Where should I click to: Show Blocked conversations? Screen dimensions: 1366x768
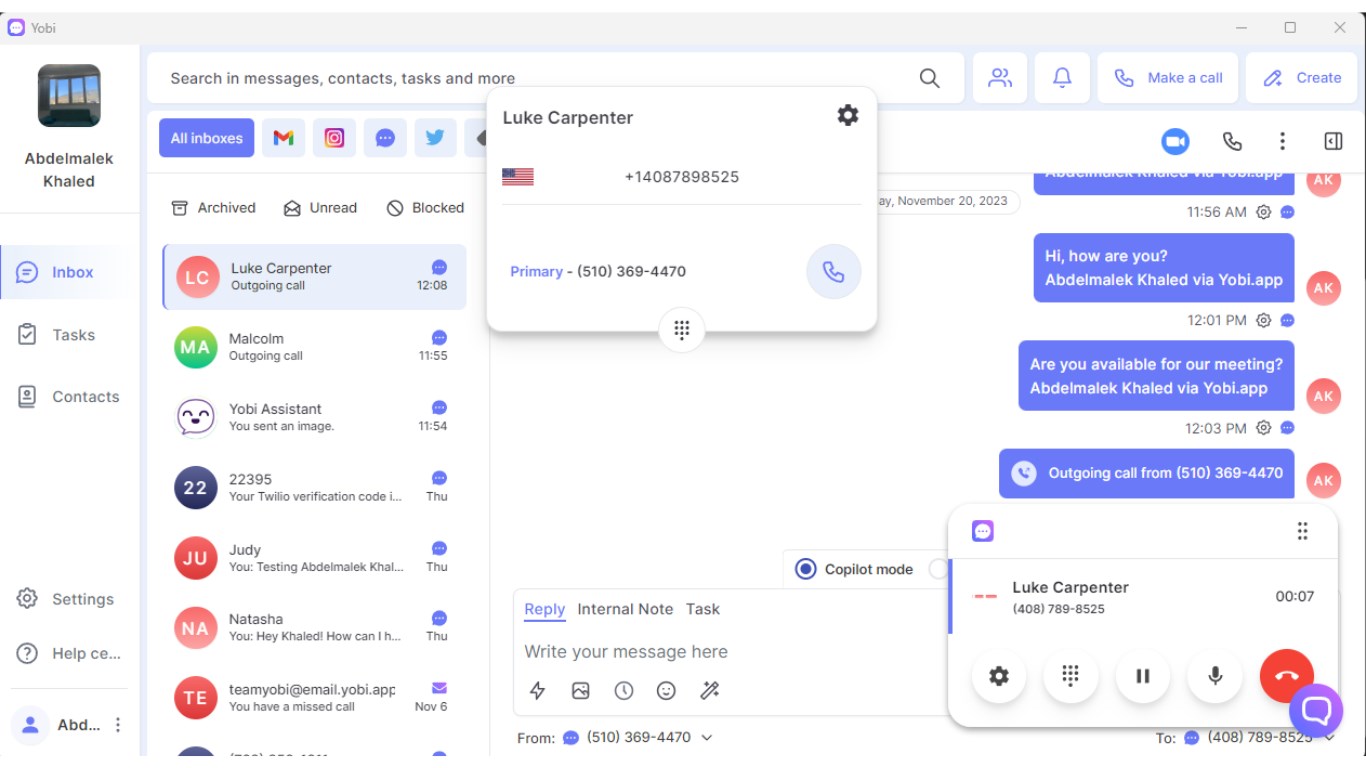pyautogui.click(x=425, y=208)
